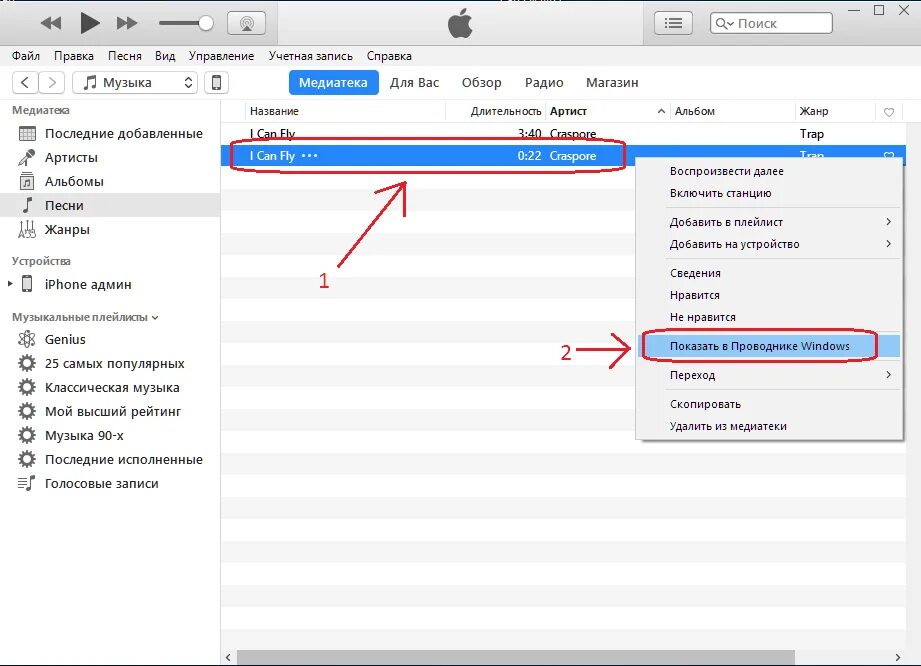Start playback with the Play button
This screenshot has width=921, height=666.
pyautogui.click(x=89, y=23)
